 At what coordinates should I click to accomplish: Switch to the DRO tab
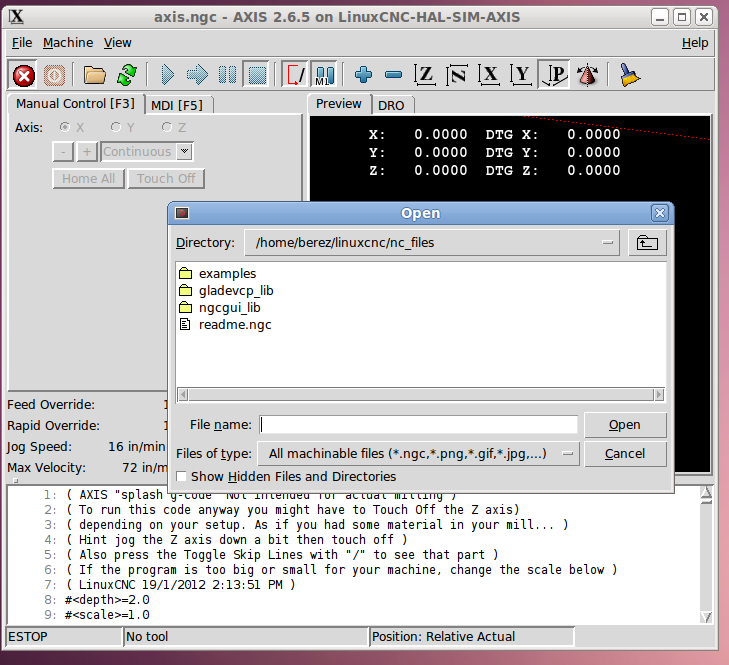pos(391,104)
